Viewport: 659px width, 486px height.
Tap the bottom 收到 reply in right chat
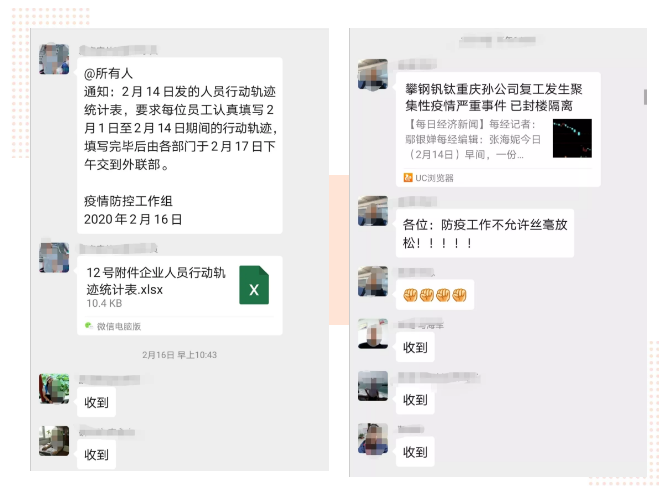[415, 452]
